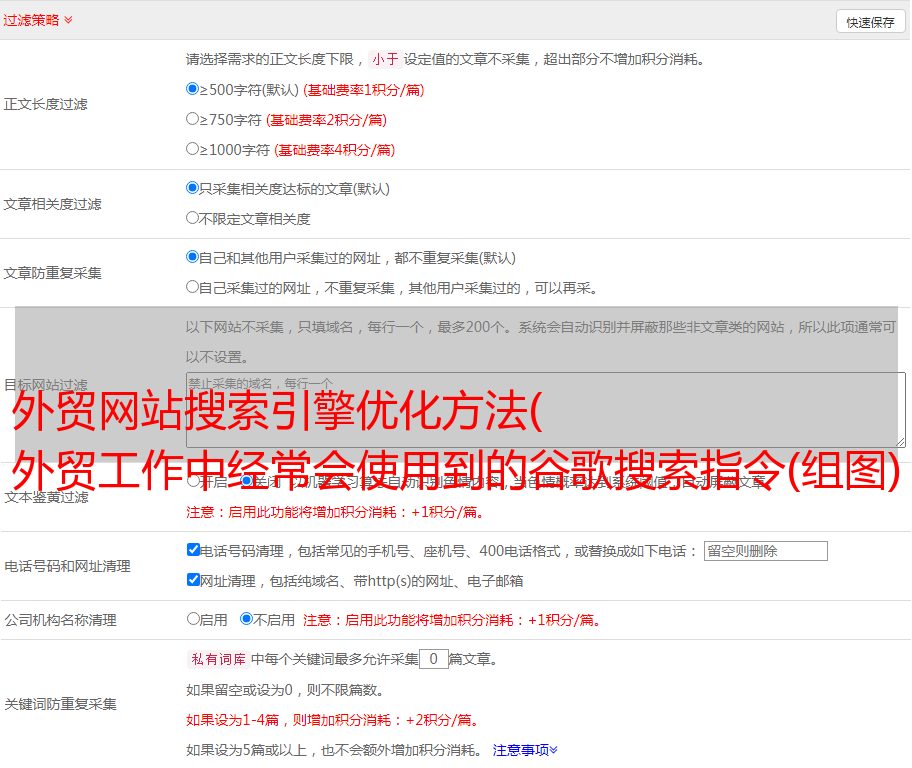Toggle the 电话号码清理 checkbox
The image size is (912, 768).
tap(193, 550)
